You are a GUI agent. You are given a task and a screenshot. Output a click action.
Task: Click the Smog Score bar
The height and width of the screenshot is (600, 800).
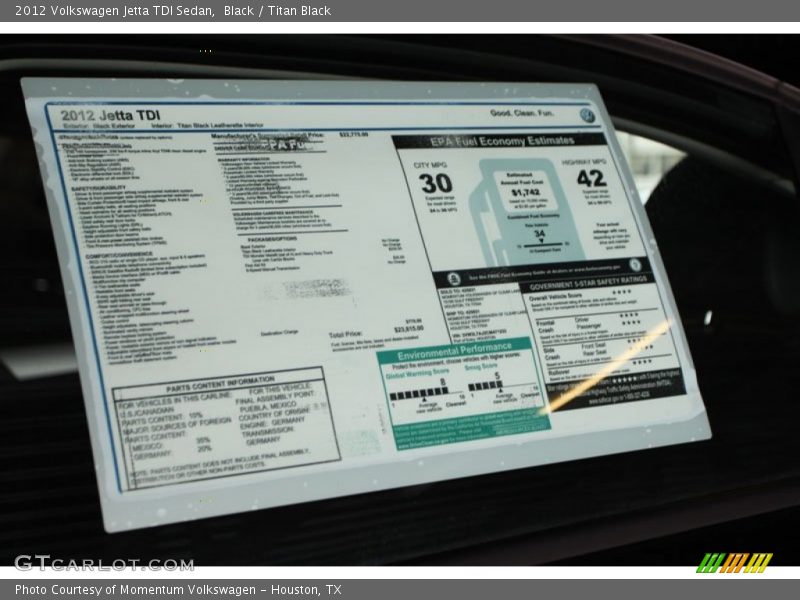click(503, 387)
